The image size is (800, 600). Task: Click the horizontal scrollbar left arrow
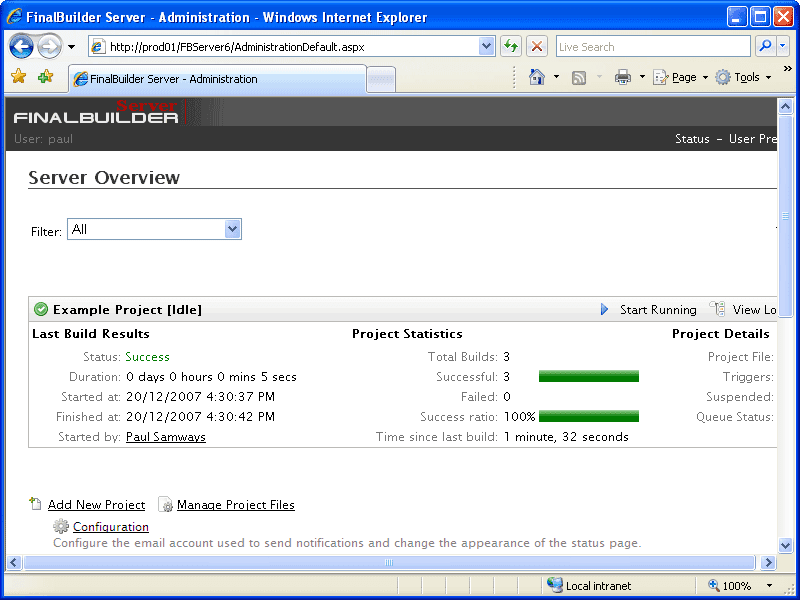point(14,563)
